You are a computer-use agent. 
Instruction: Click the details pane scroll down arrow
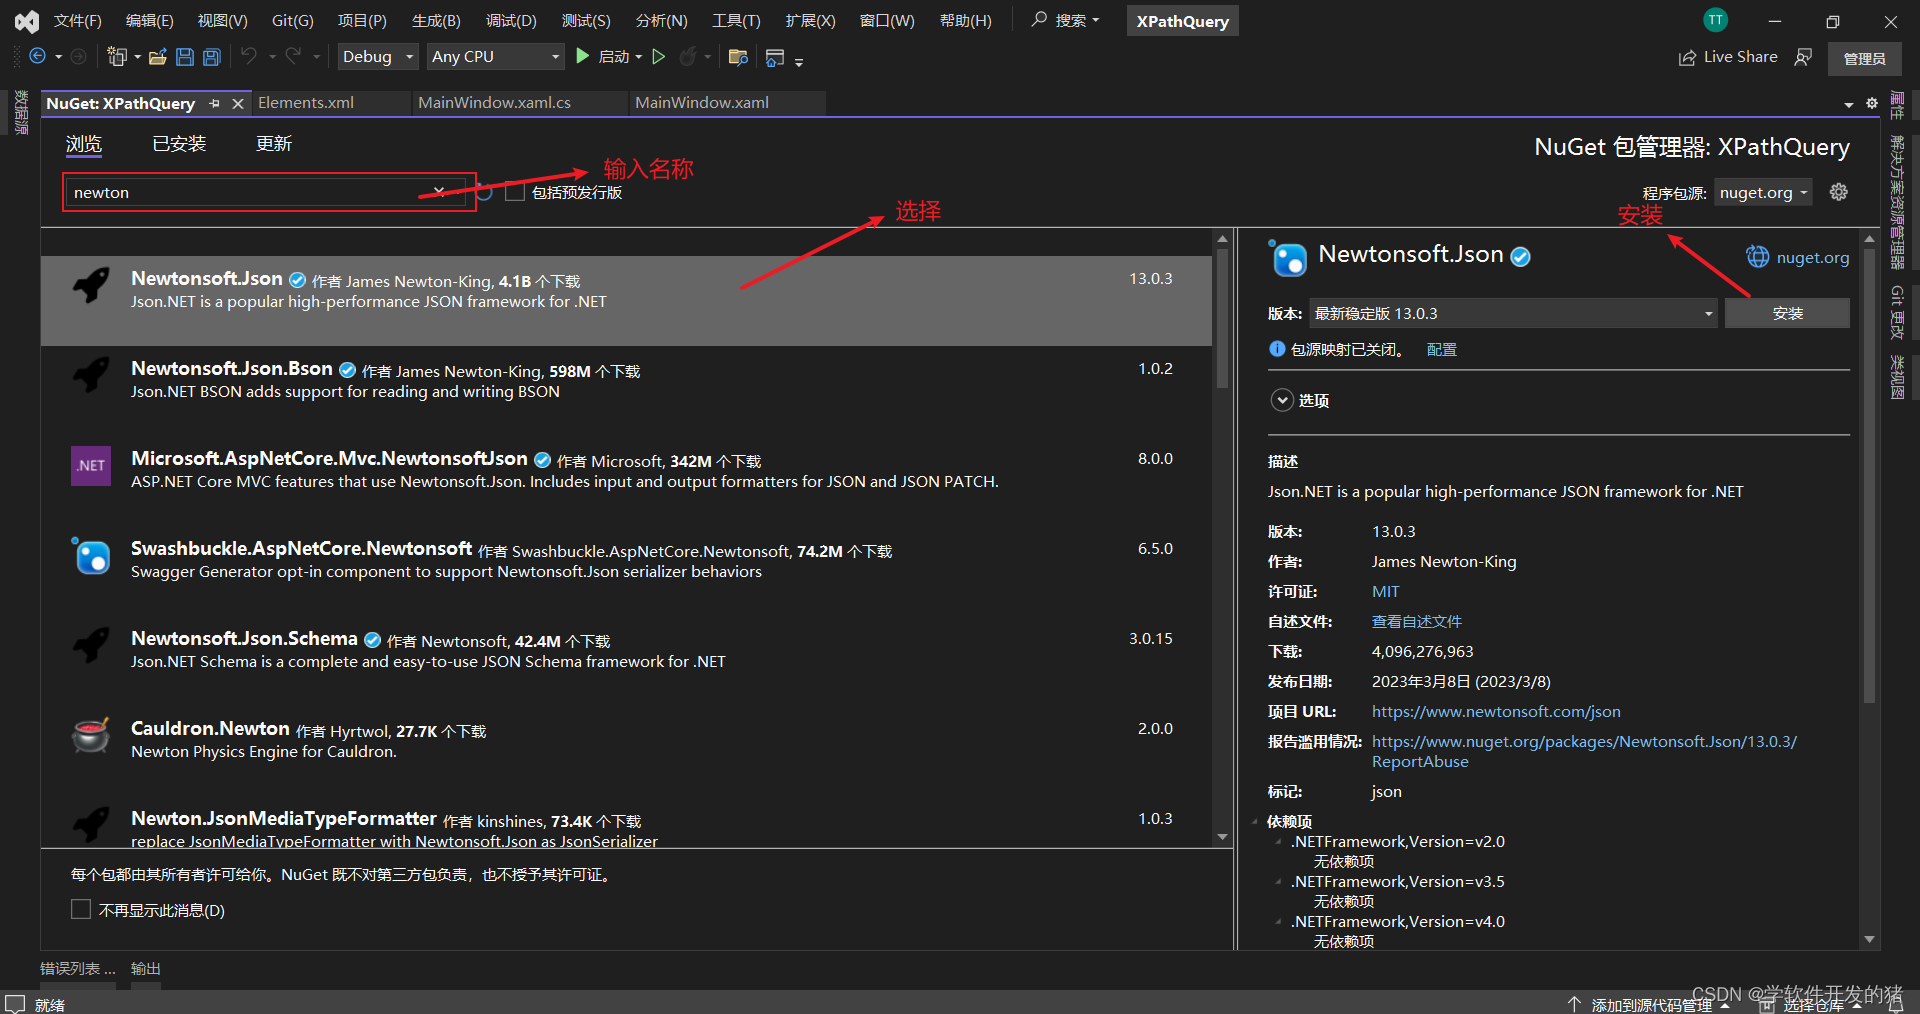coord(1869,939)
